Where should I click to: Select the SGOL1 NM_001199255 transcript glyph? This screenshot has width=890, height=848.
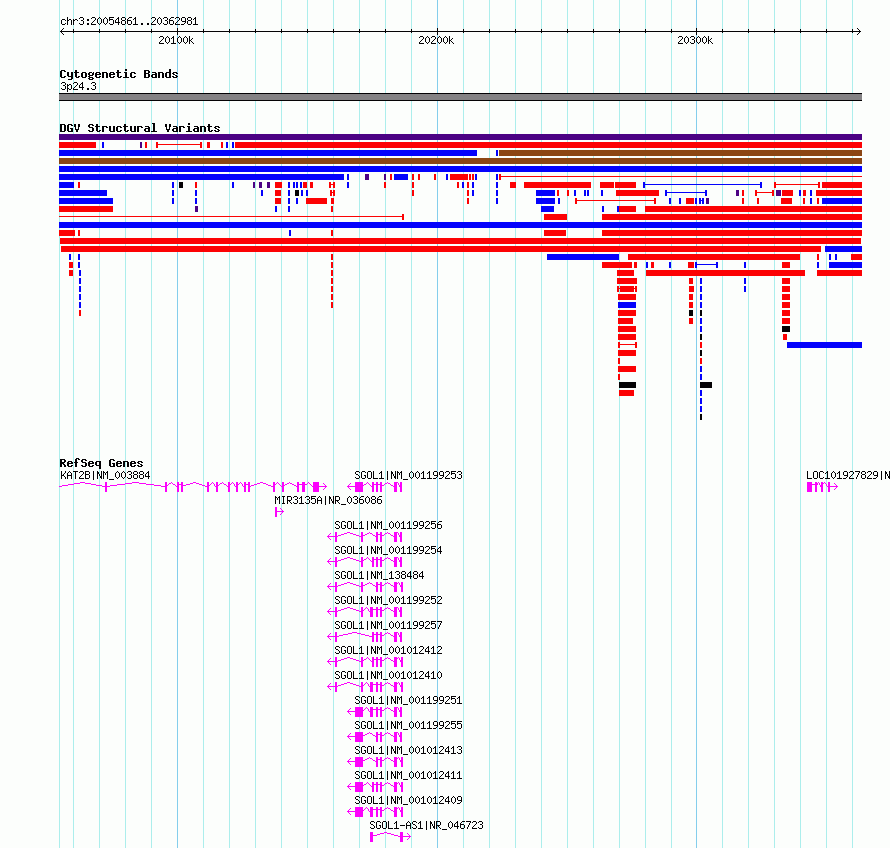[x=375, y=737]
